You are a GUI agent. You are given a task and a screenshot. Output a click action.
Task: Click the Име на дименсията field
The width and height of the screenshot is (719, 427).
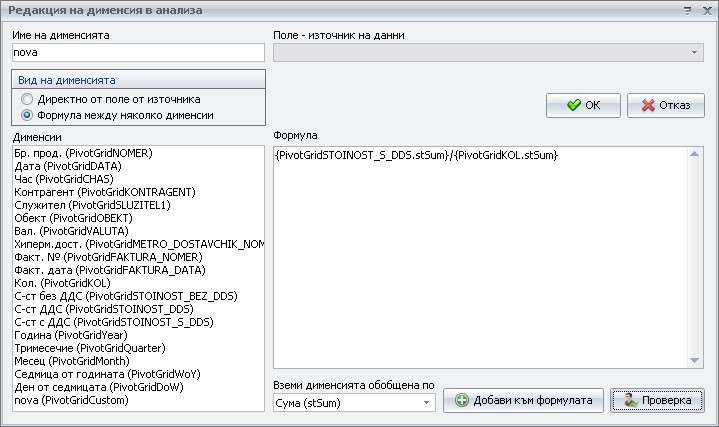138,52
